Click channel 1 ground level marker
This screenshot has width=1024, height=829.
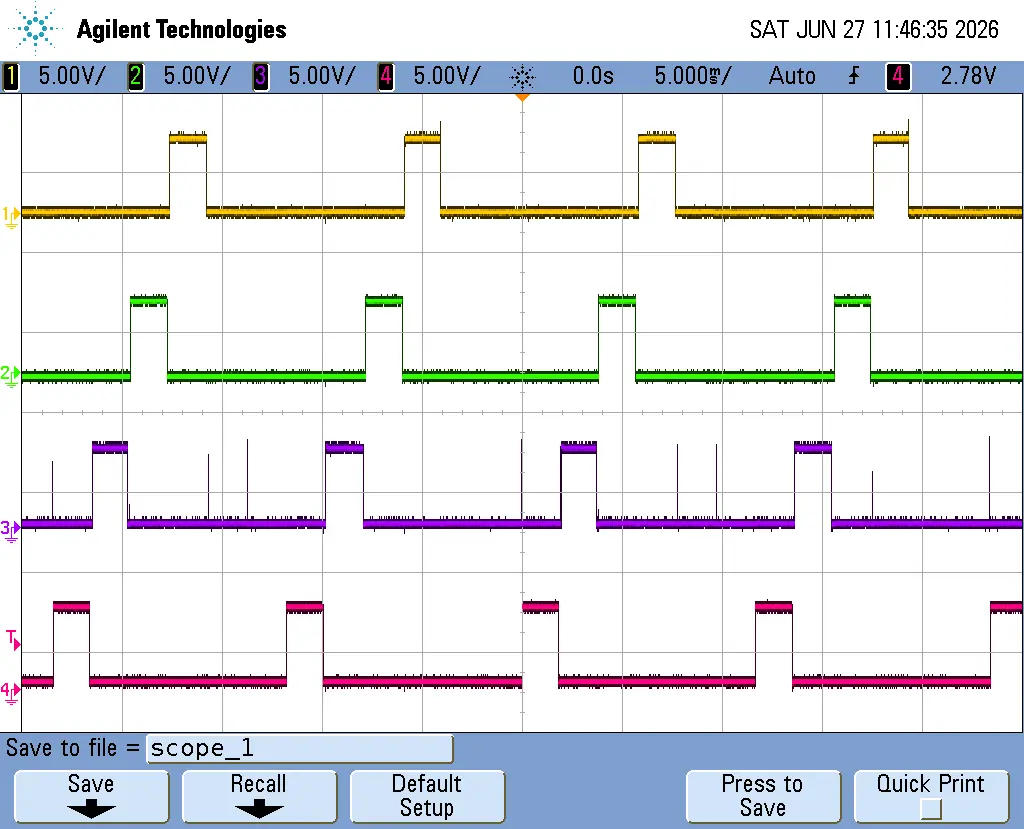pyautogui.click(x=10, y=216)
